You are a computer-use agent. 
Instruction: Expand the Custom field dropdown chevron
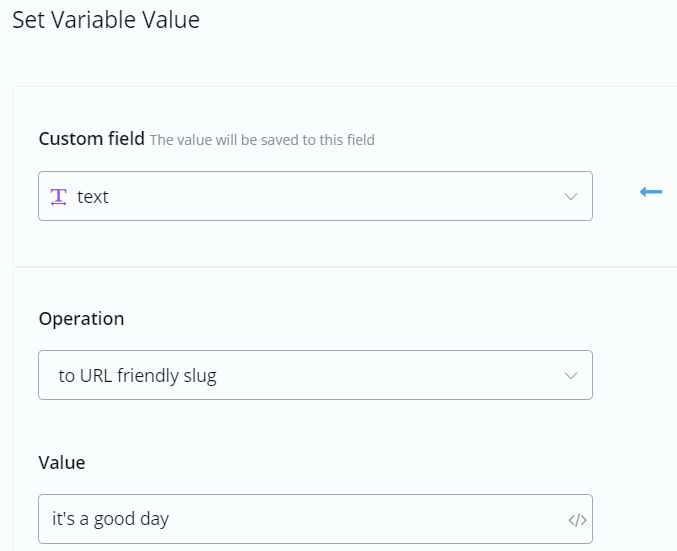tap(571, 197)
